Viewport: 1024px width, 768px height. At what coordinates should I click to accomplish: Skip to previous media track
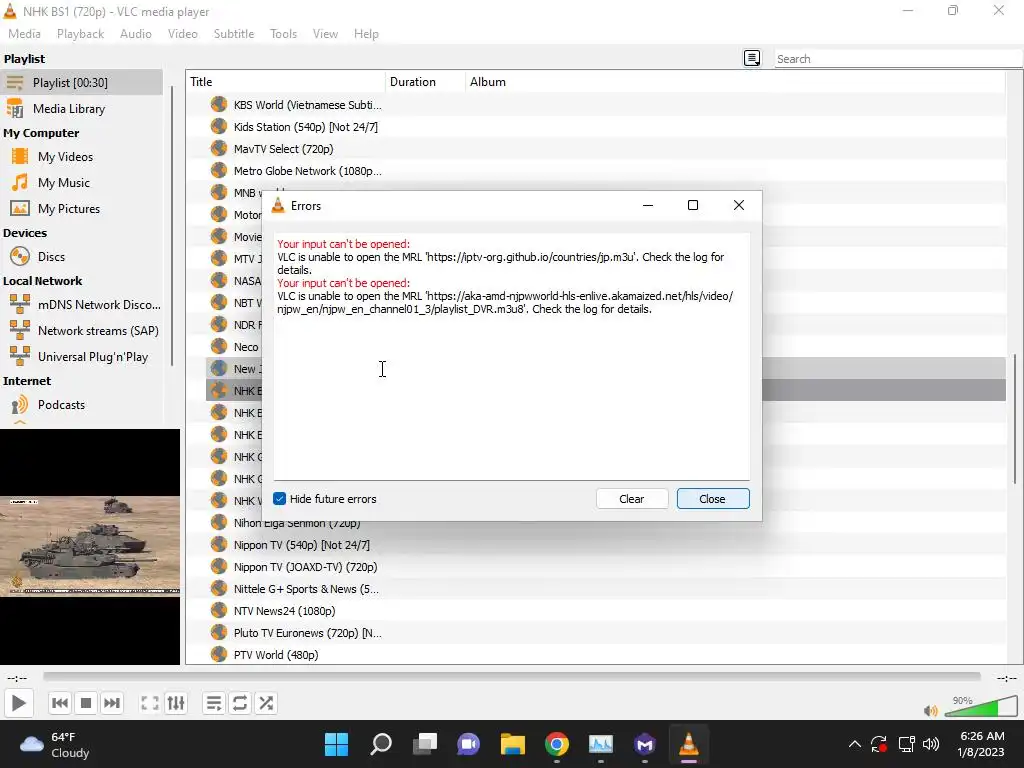(x=59, y=703)
